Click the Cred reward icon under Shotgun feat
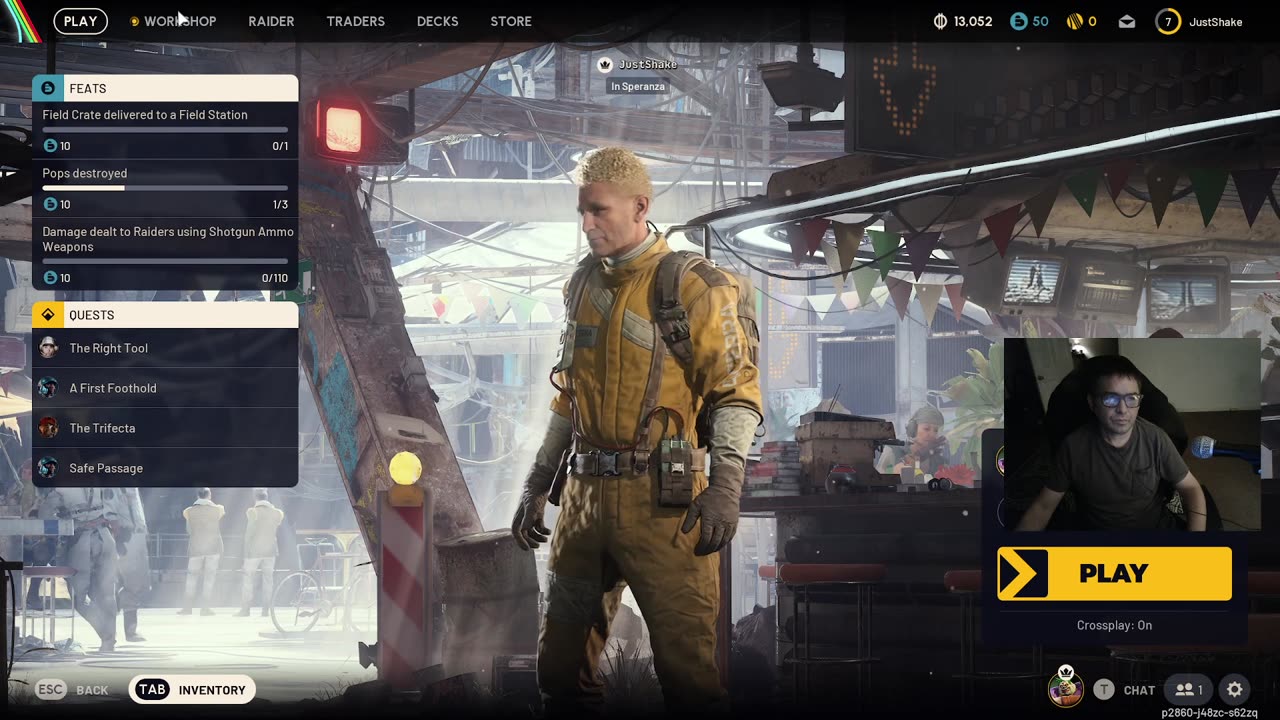This screenshot has width=1280, height=720. pos(50,278)
